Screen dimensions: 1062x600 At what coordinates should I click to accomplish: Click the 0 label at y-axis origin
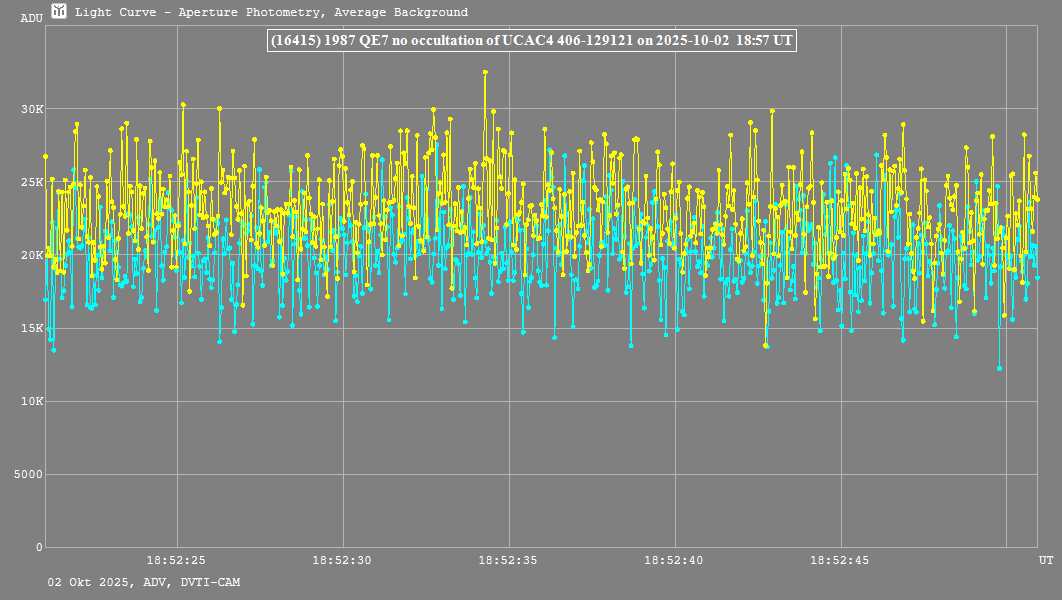pyautogui.click(x=40, y=547)
